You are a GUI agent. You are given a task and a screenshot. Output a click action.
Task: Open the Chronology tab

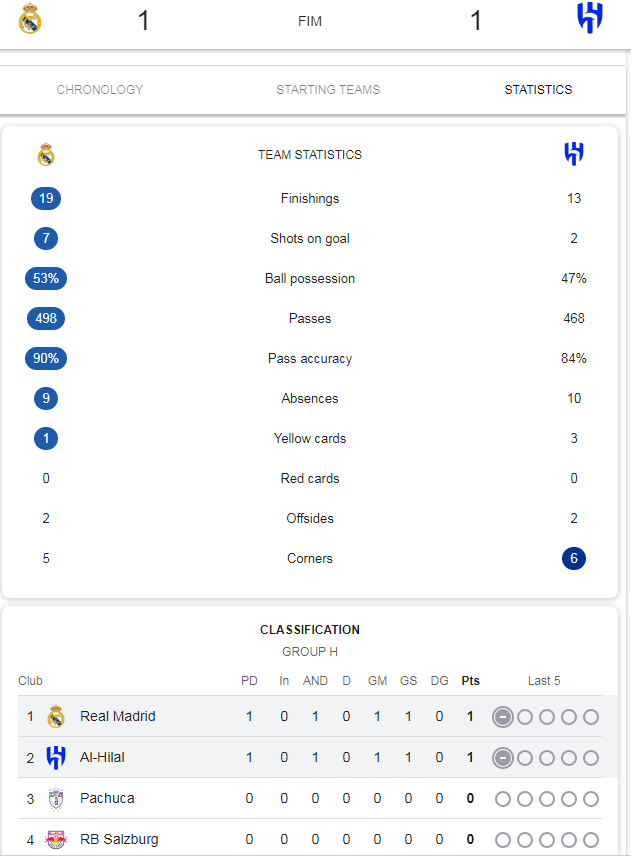click(100, 90)
